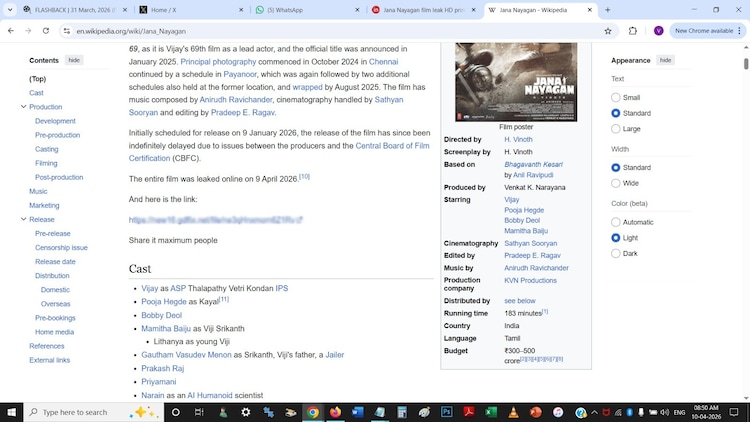Open the Central Board of Film Certification link

pos(392,146)
